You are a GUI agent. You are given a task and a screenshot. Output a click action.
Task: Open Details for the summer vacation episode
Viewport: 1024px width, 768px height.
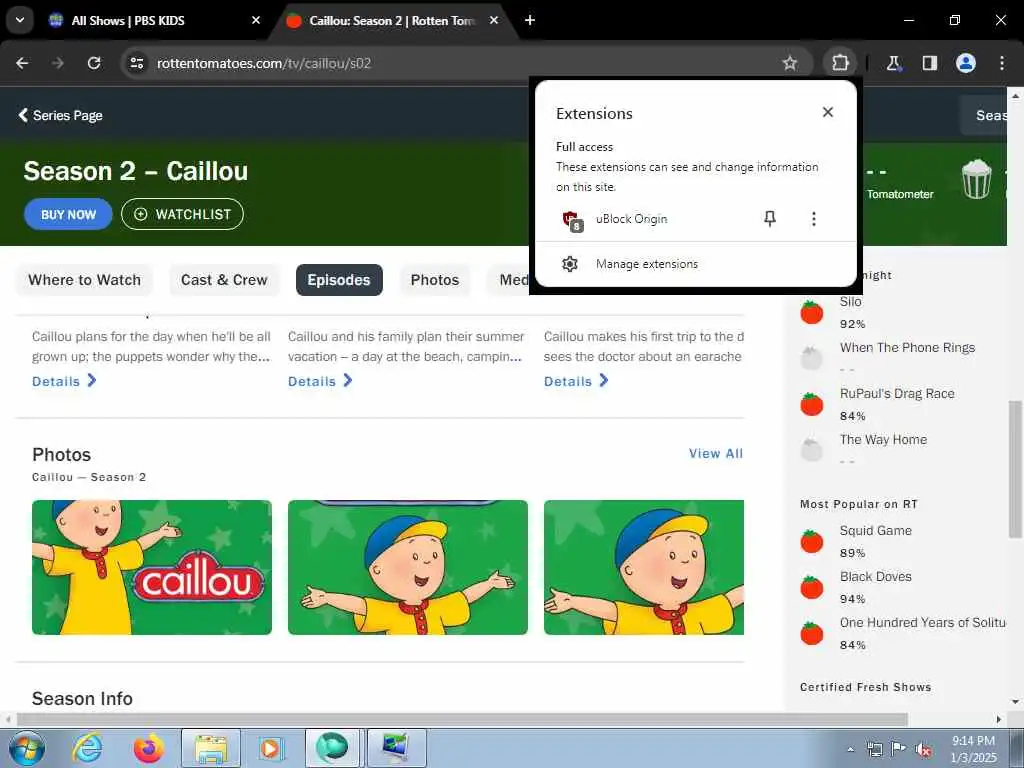pyautogui.click(x=320, y=381)
